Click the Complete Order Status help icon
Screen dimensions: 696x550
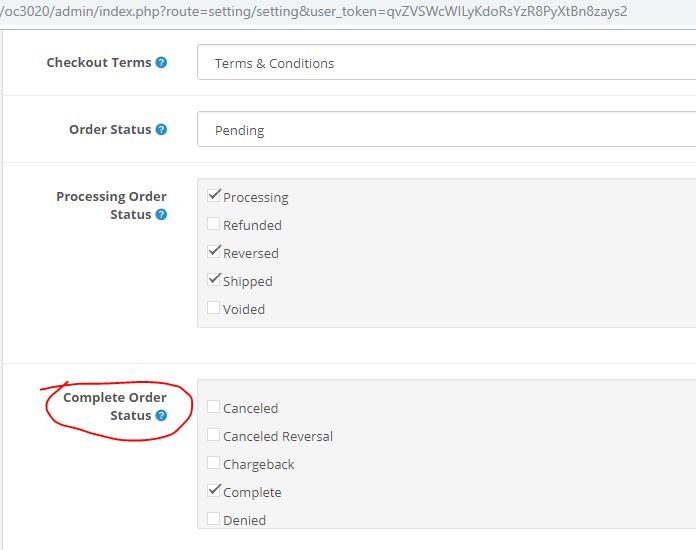[161, 415]
